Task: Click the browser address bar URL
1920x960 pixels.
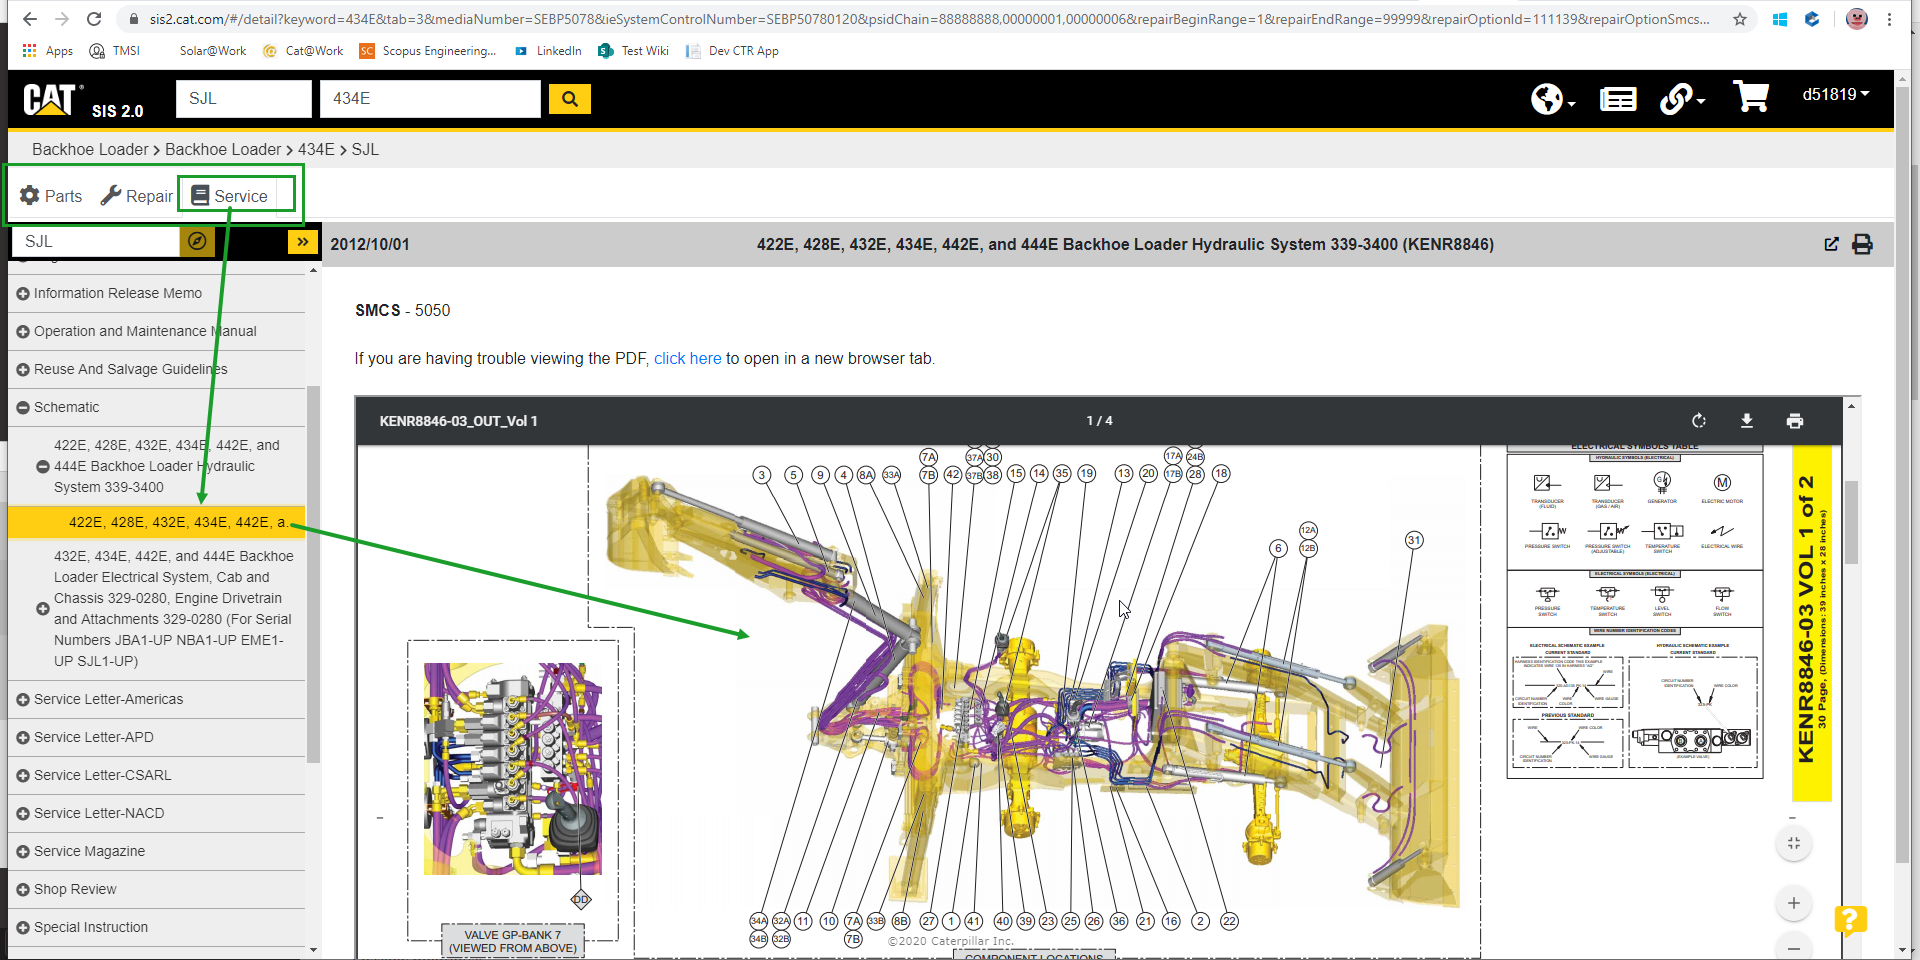Action: [929, 19]
